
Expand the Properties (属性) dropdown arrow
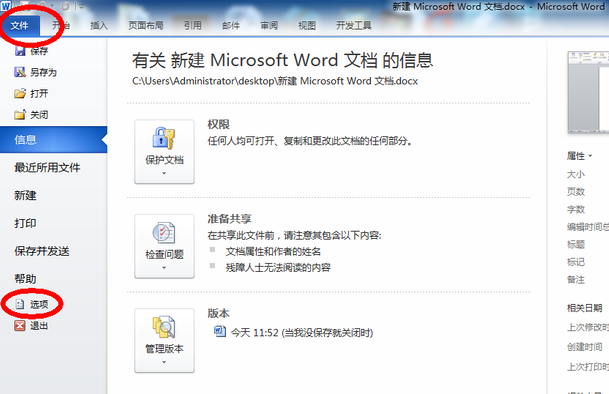tap(590, 156)
